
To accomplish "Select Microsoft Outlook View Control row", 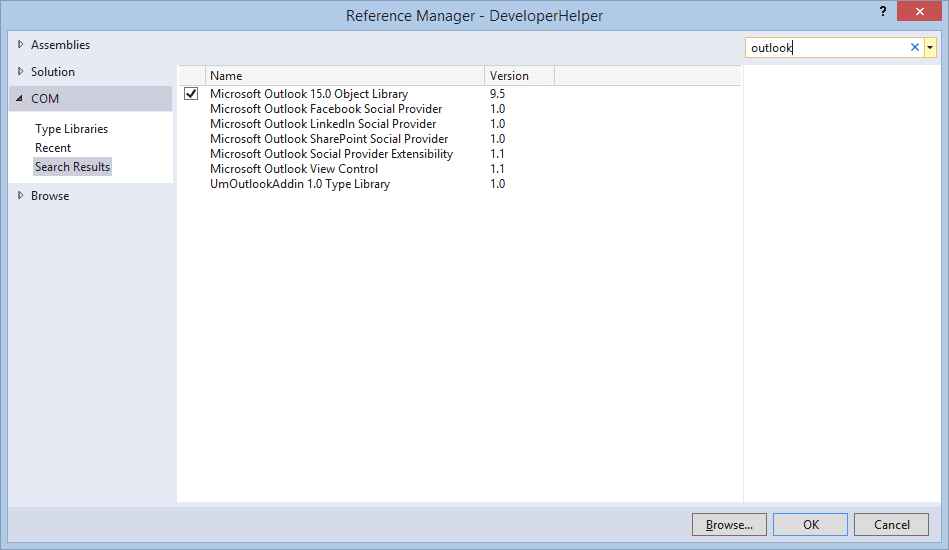I will click(460, 169).
